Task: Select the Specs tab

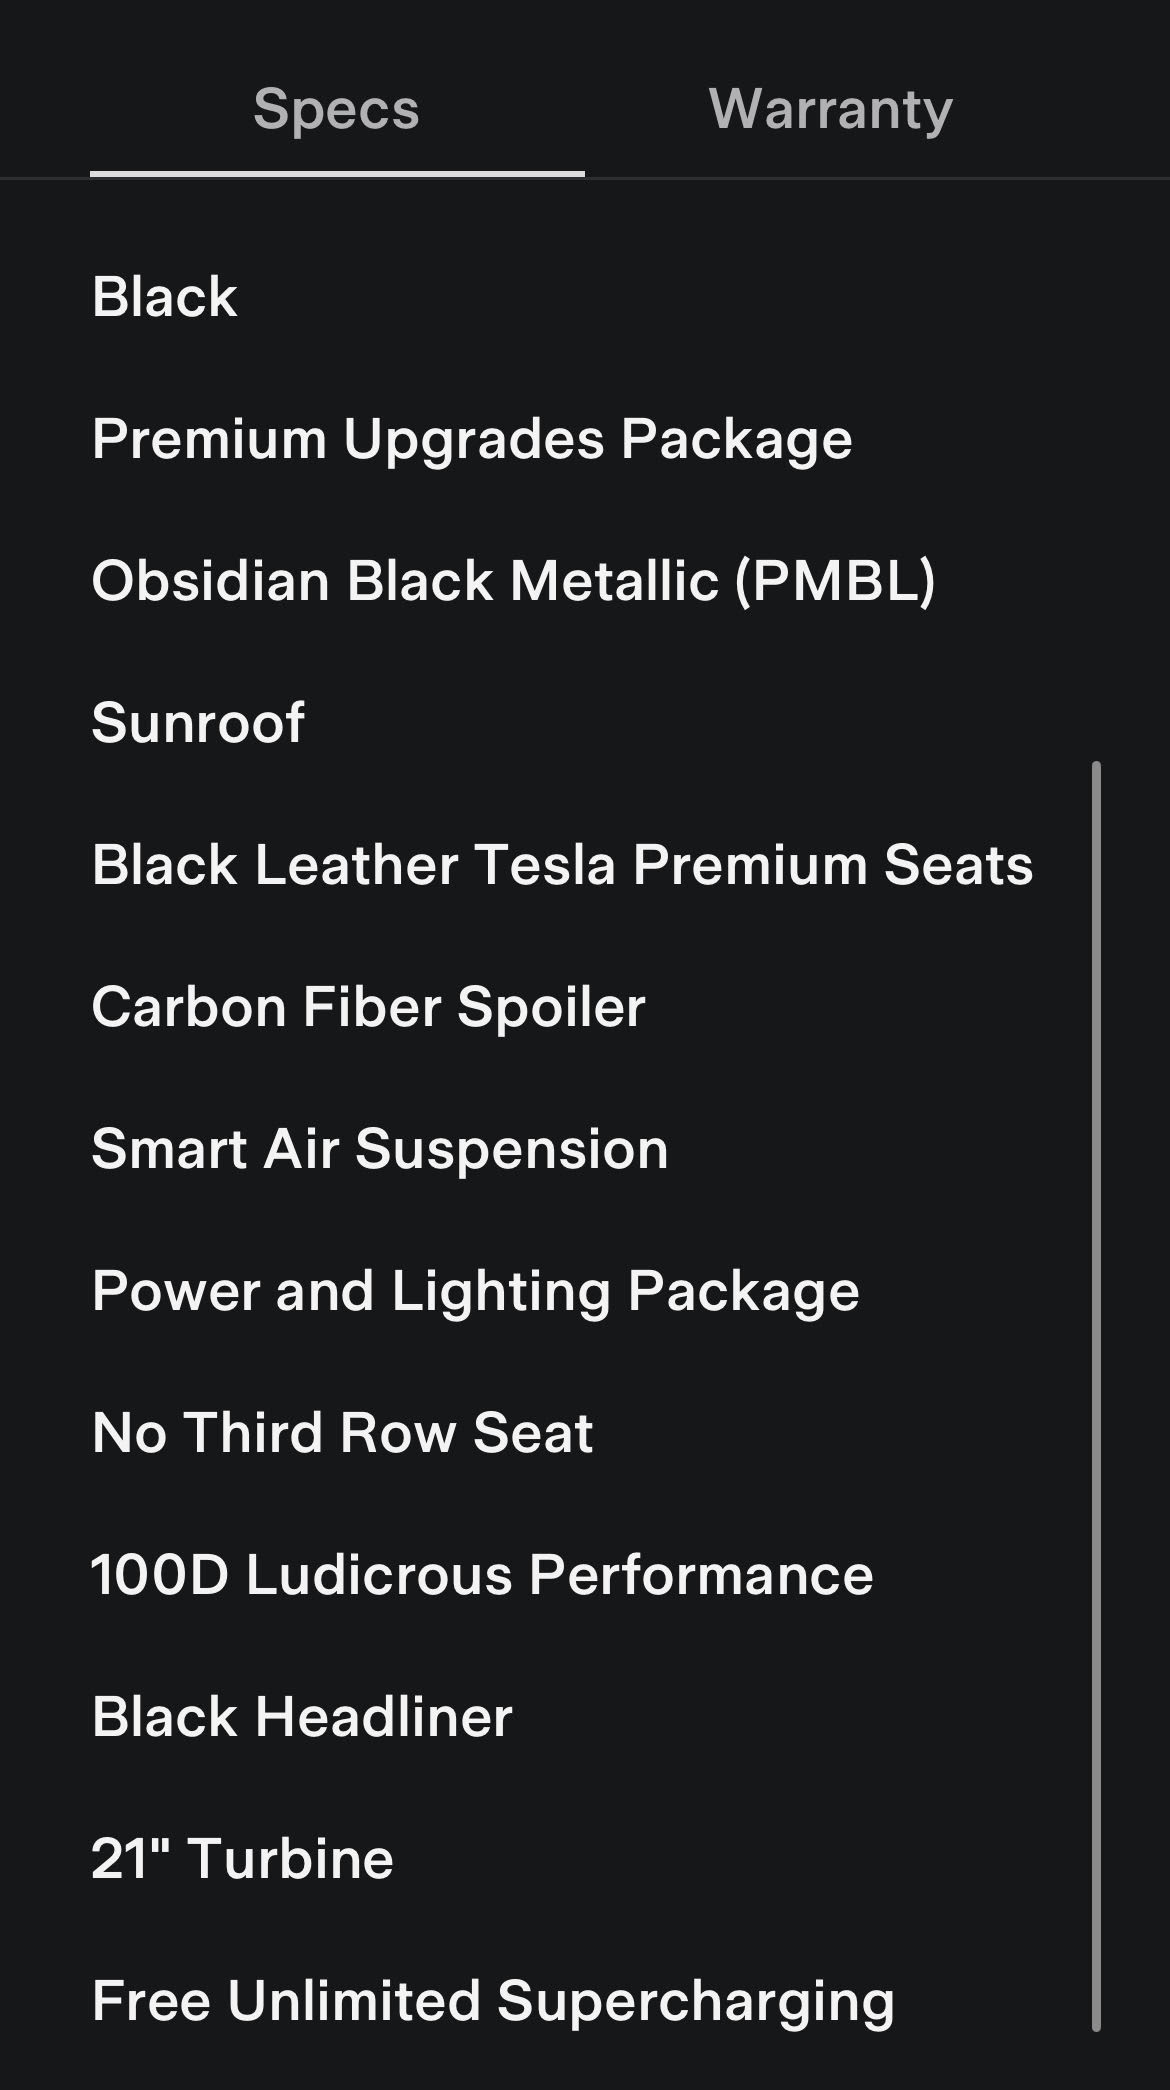Action: tap(336, 109)
